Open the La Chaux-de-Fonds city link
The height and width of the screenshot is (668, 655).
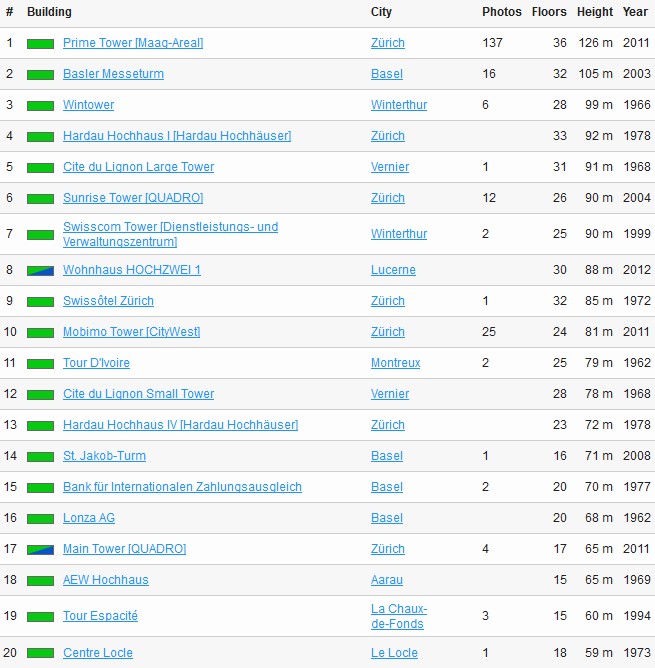(399, 616)
